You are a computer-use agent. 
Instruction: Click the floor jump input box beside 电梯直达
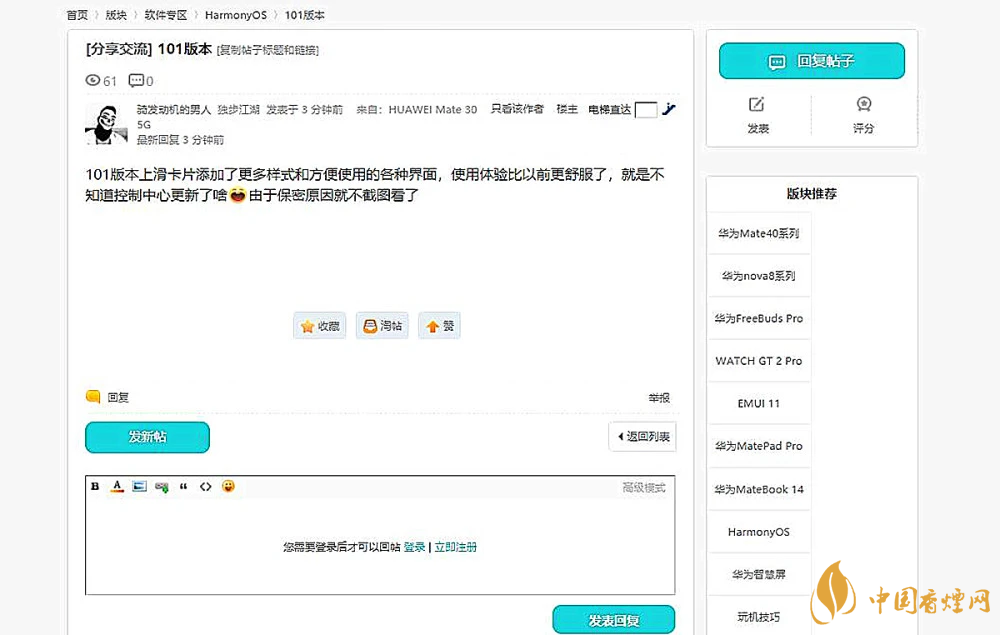coord(646,110)
